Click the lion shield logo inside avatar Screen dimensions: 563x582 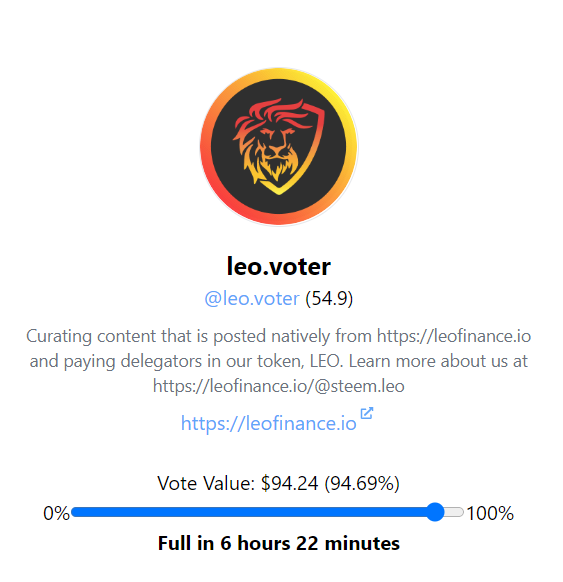279,146
